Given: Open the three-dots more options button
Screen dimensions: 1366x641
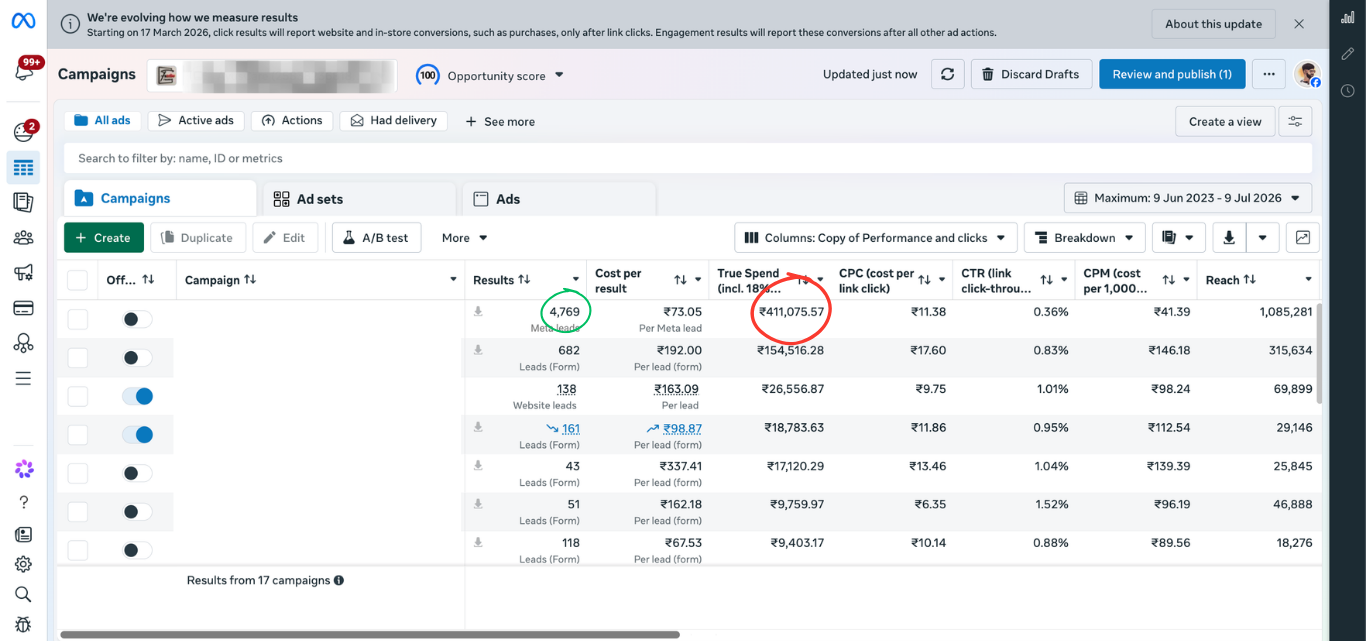Looking at the screenshot, I should click(1269, 74).
